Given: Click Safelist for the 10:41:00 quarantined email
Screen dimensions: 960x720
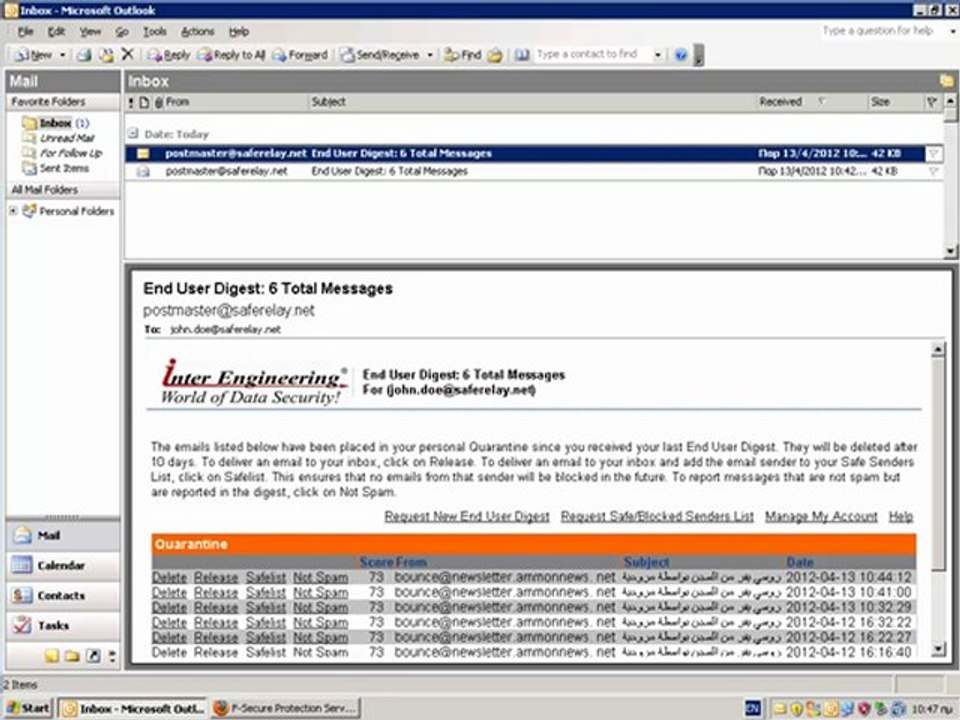Looking at the screenshot, I should click(266, 593).
